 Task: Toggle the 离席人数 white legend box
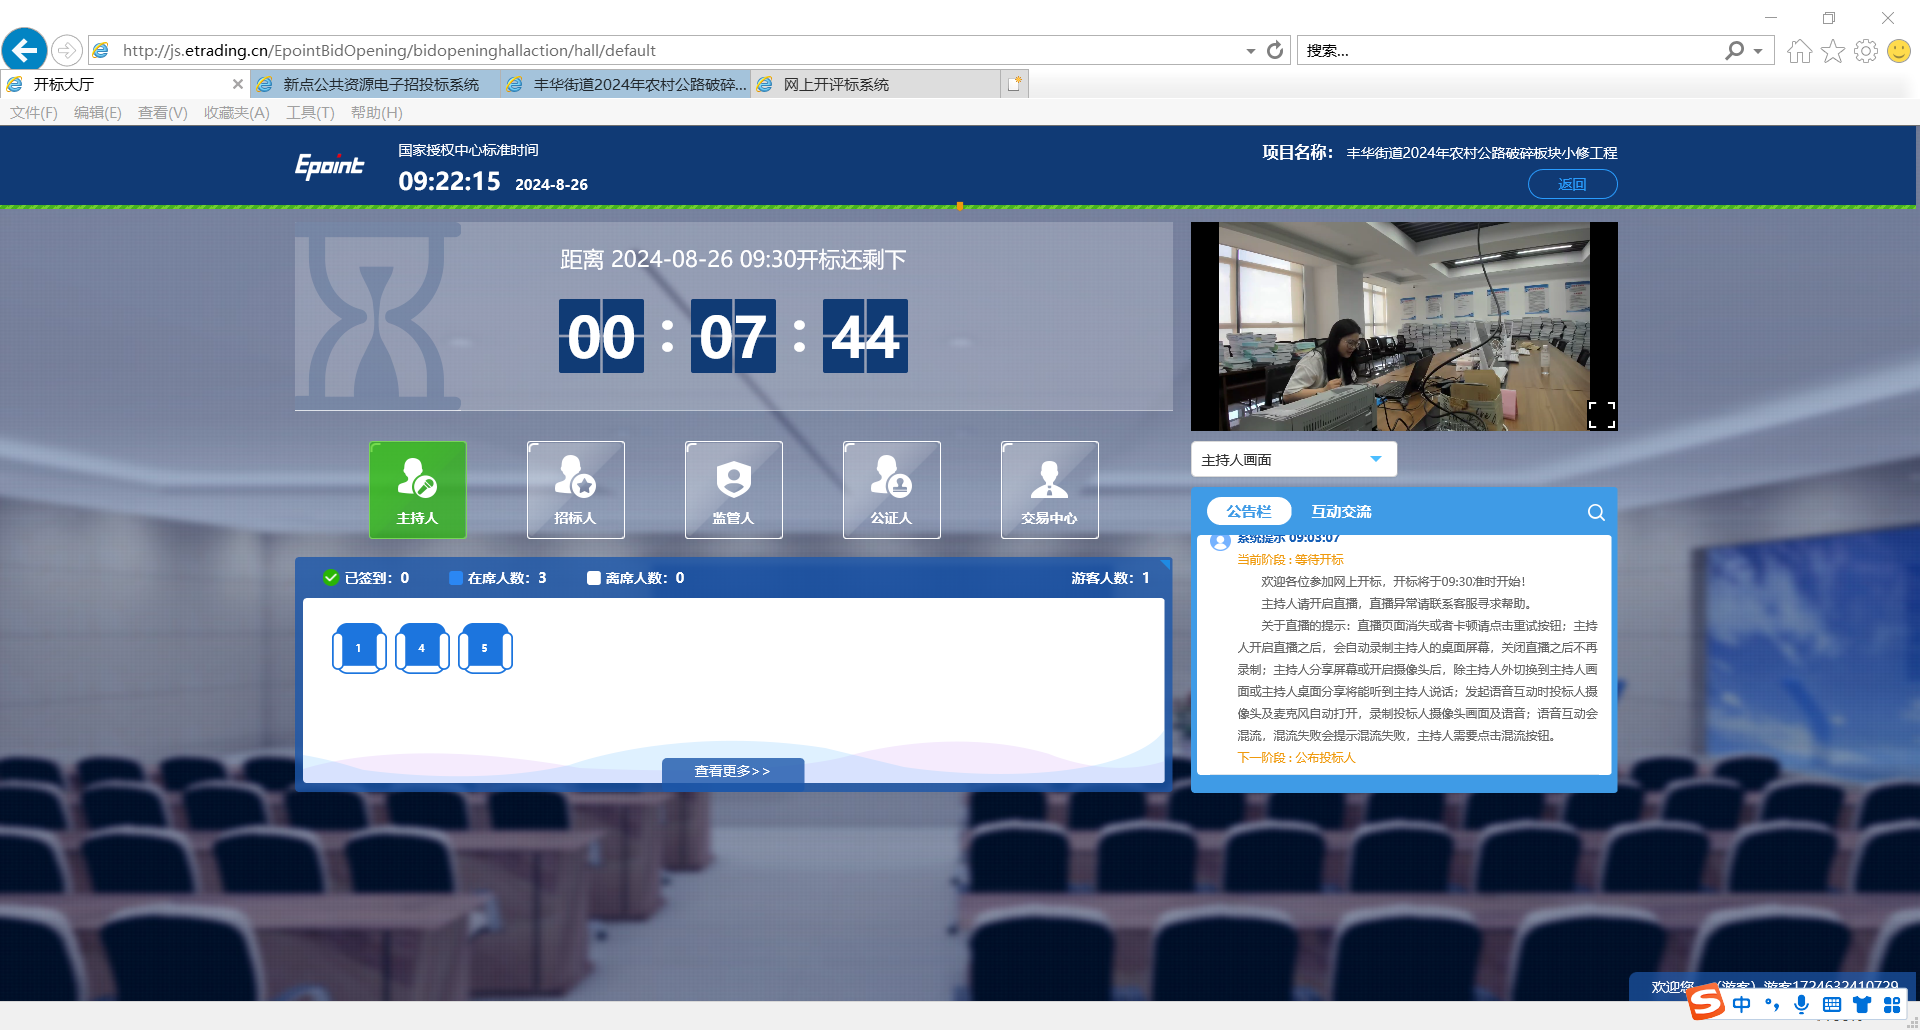pyautogui.click(x=594, y=578)
